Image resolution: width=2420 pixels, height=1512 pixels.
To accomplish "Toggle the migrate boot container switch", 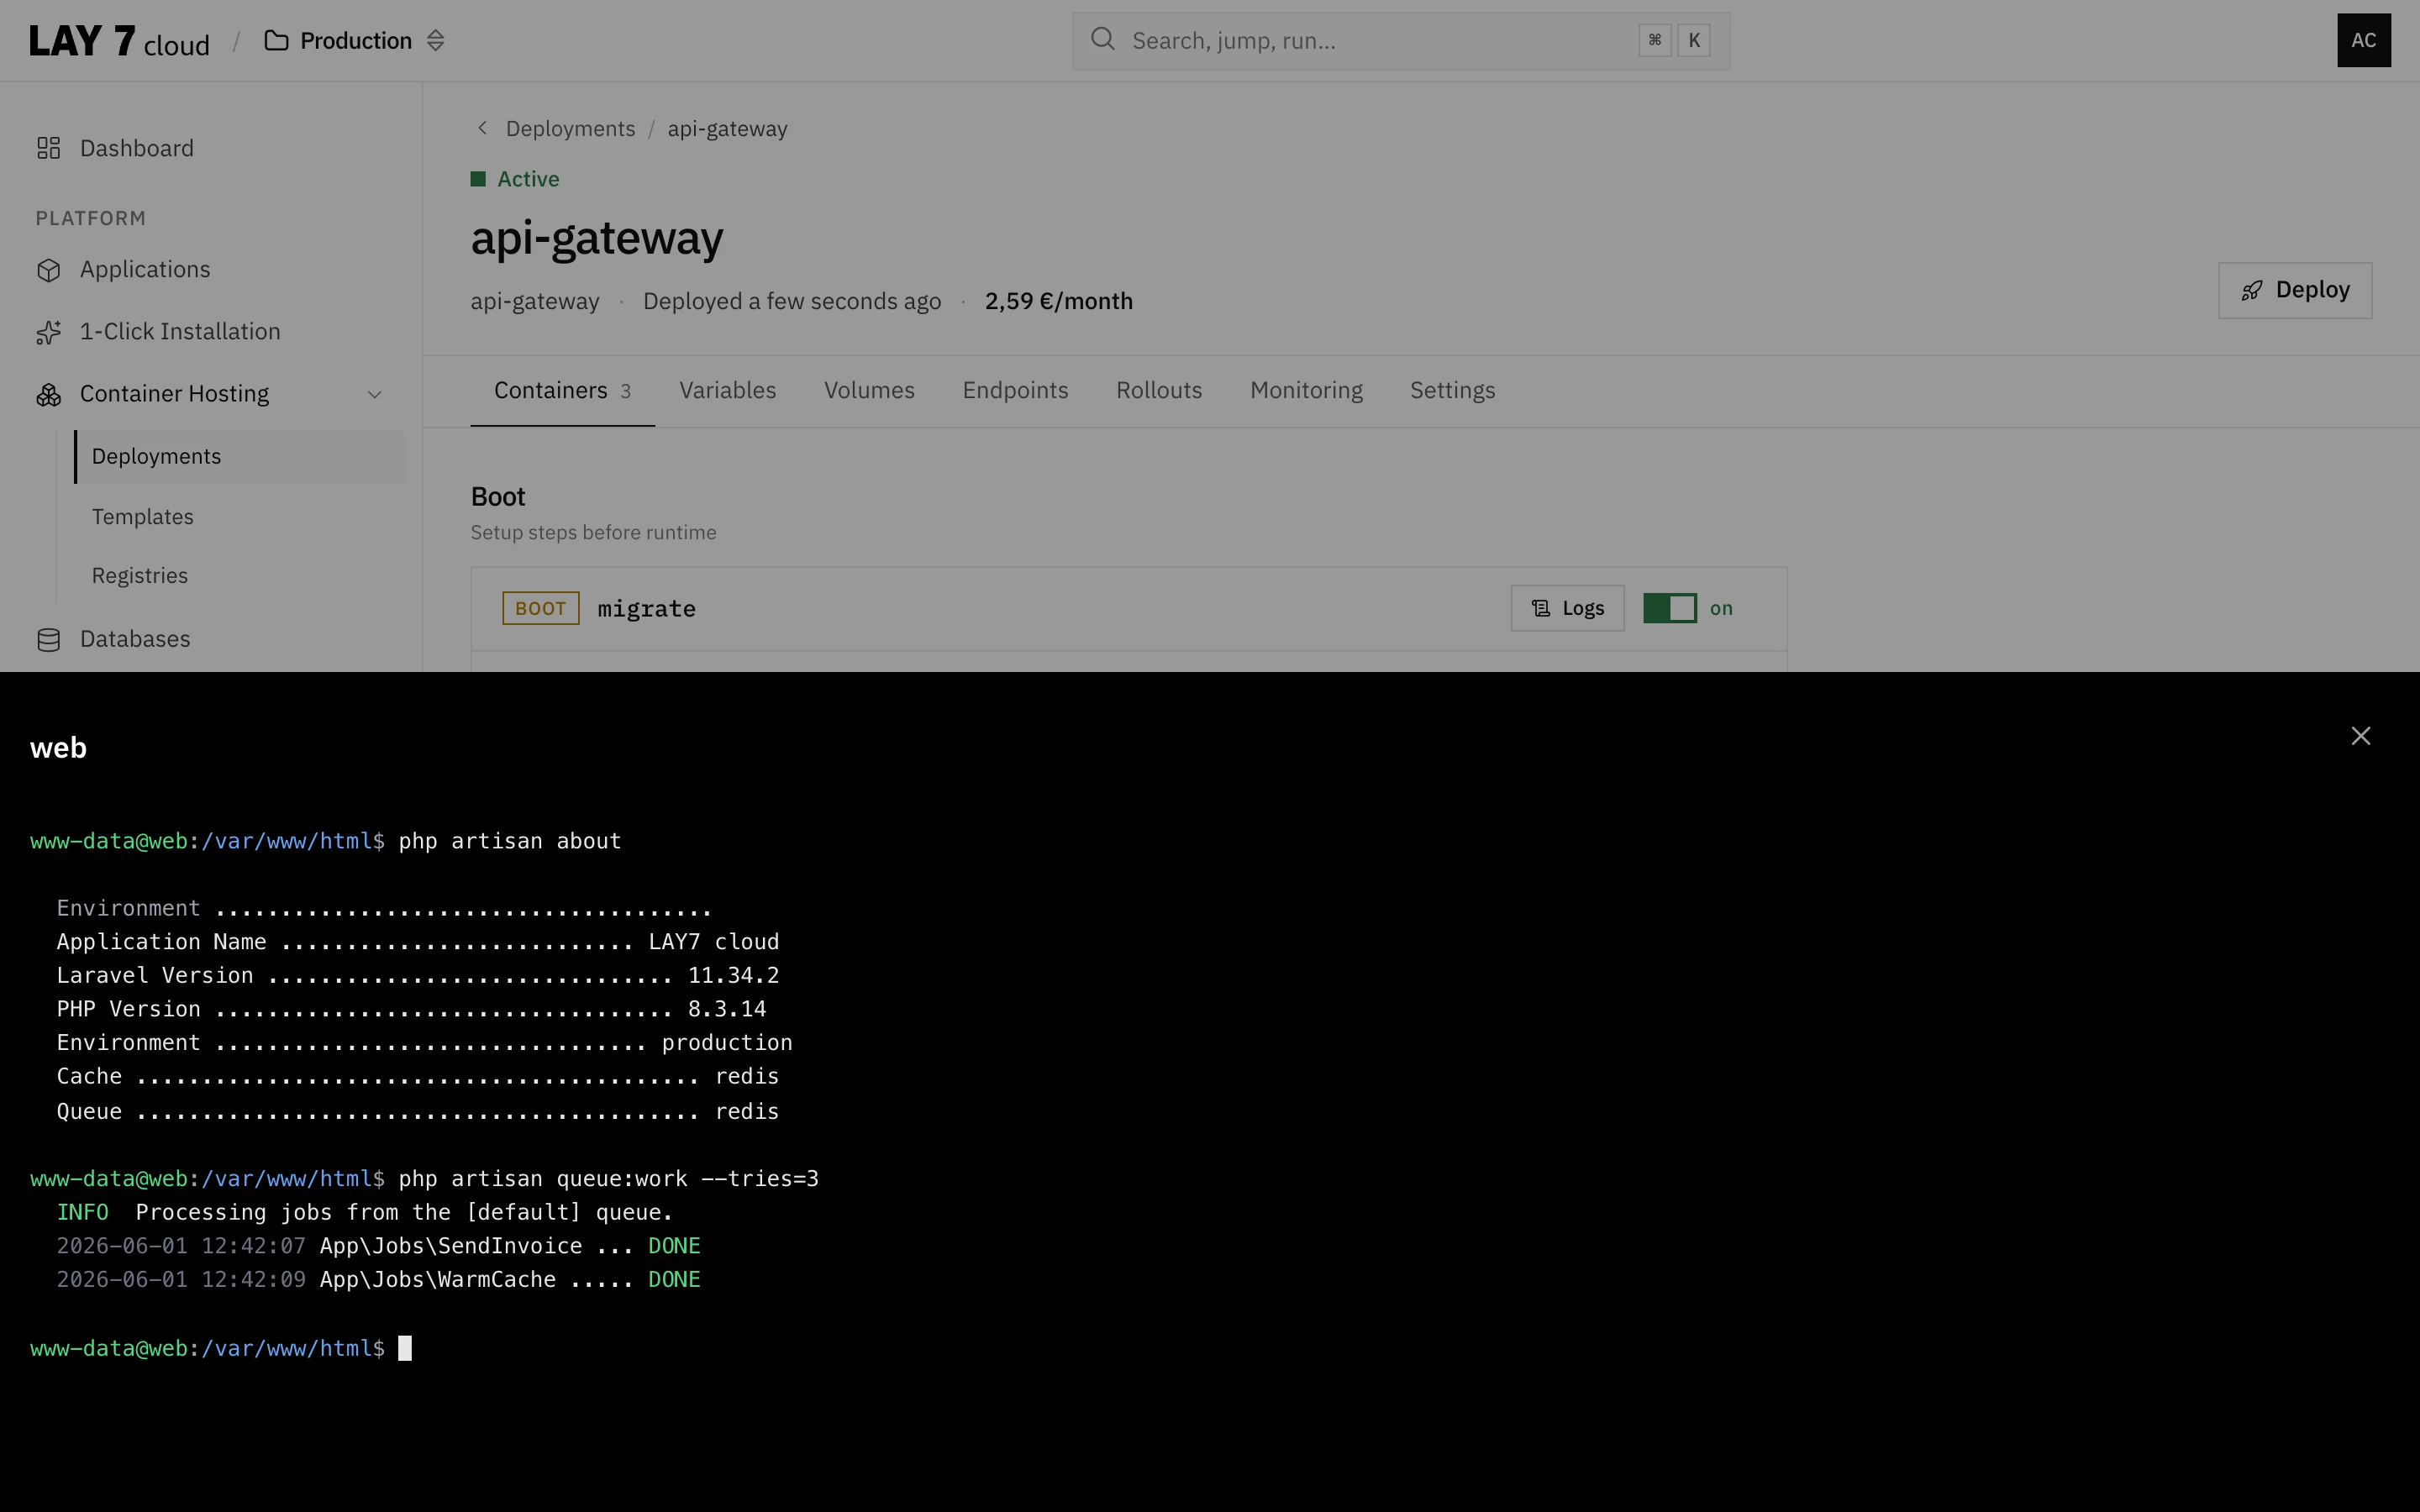I will [x=1669, y=608].
